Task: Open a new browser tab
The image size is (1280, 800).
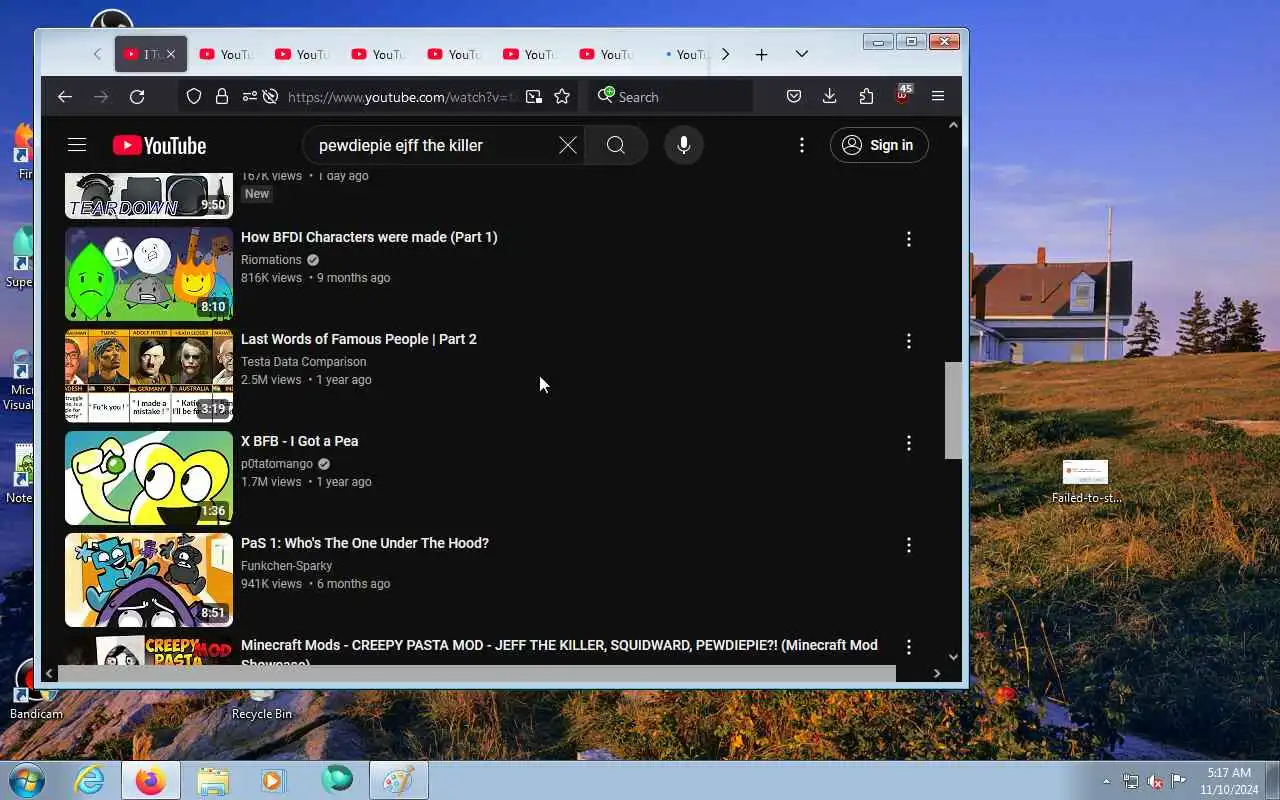Action: (x=761, y=54)
